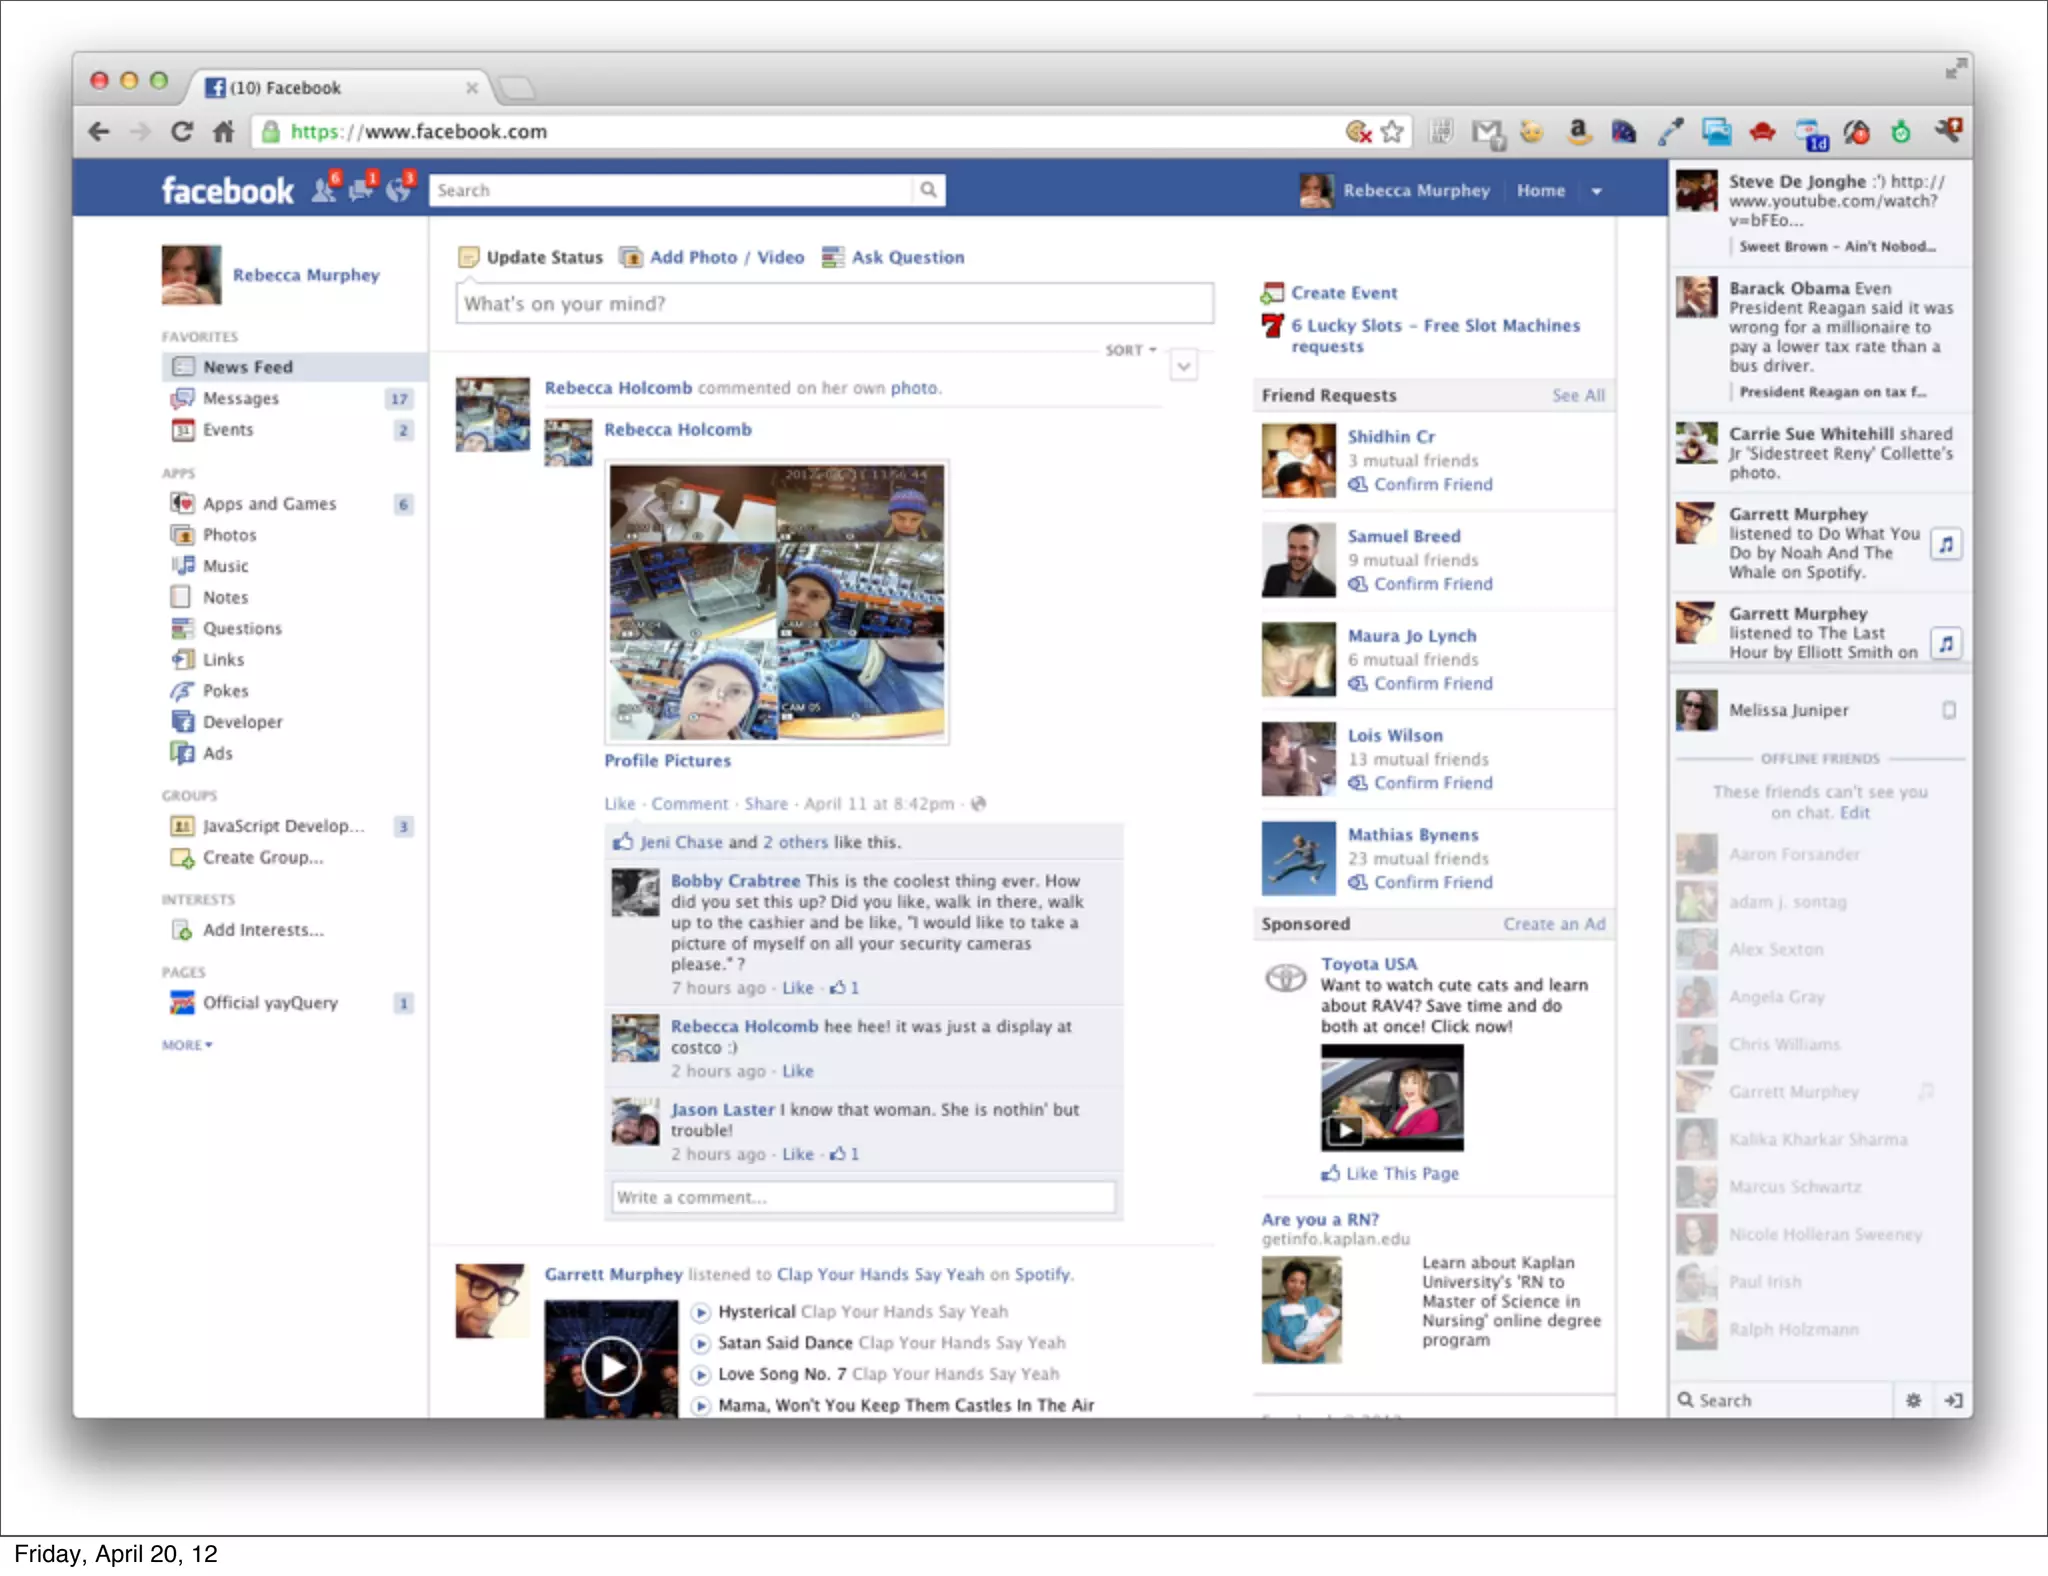Open messages notification icon in header
2048x1576 pixels.
point(361,190)
